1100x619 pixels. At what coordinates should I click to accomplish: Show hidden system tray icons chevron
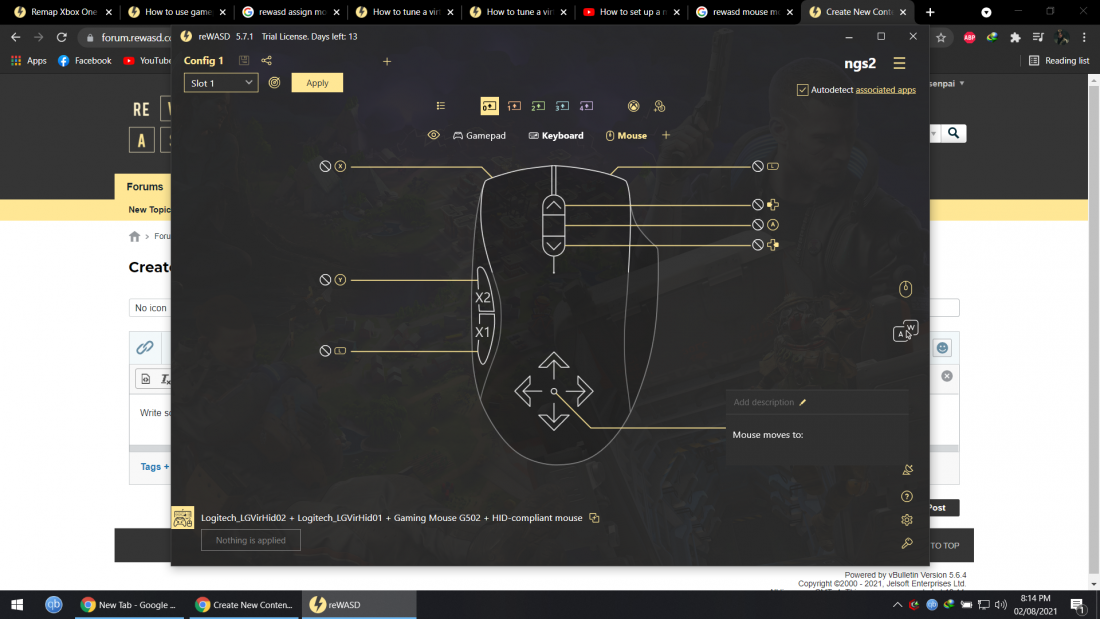[897, 605]
